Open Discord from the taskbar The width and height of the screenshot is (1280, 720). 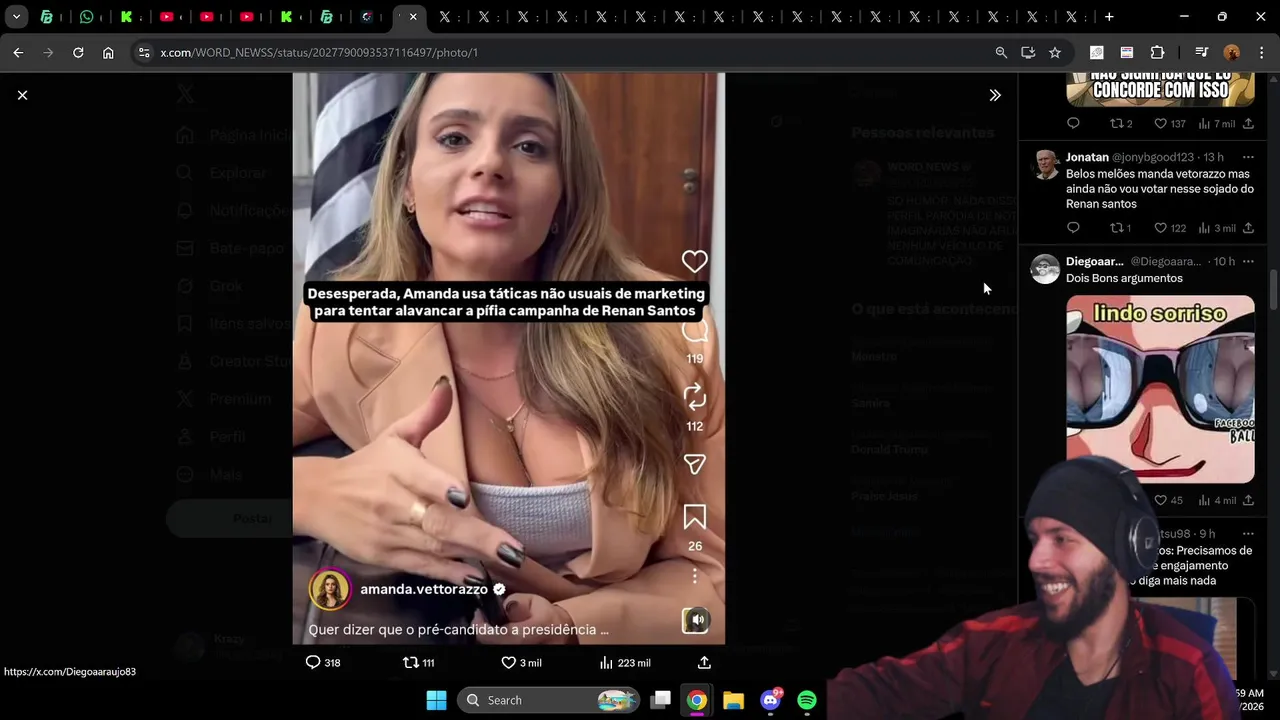click(x=770, y=700)
